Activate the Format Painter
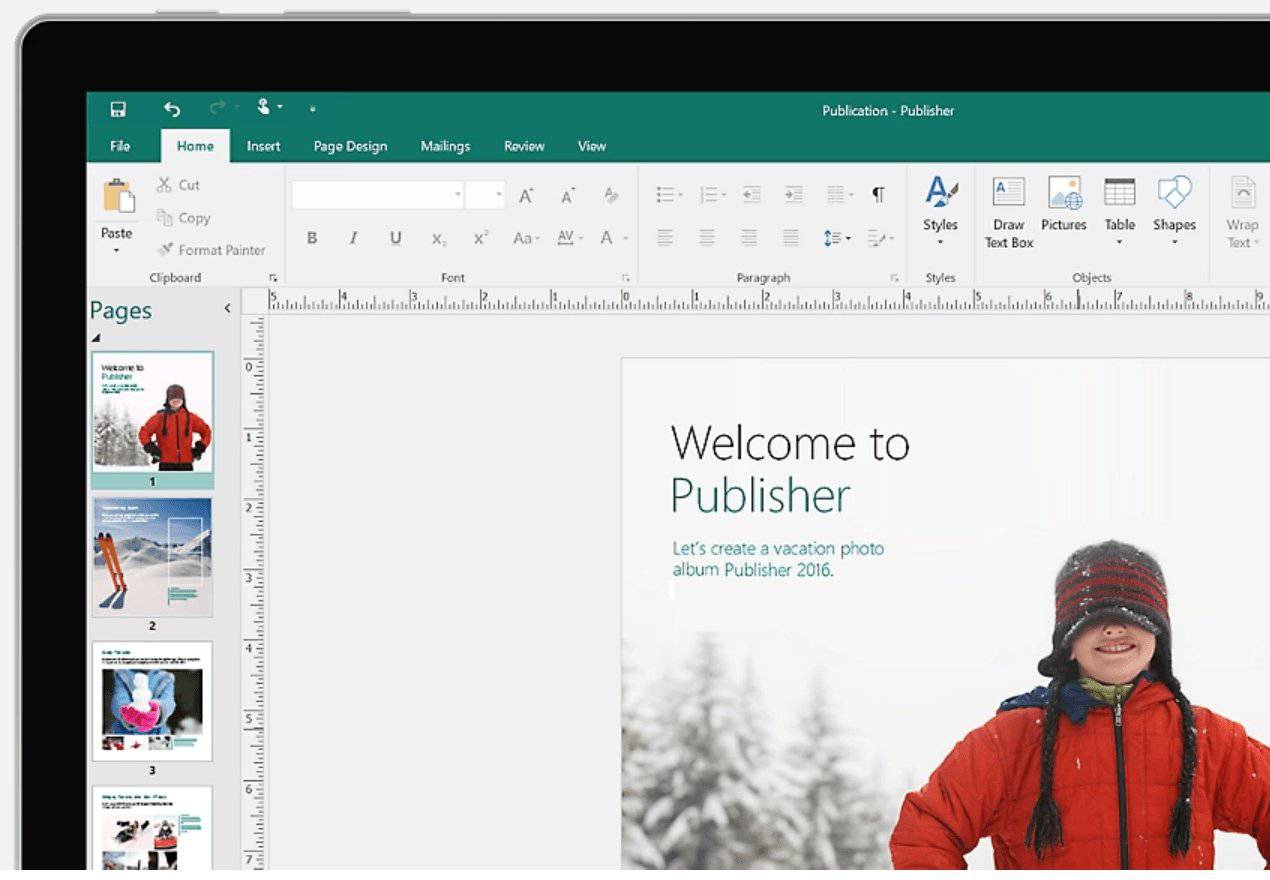Screen dimensions: 1270x880 (212, 250)
